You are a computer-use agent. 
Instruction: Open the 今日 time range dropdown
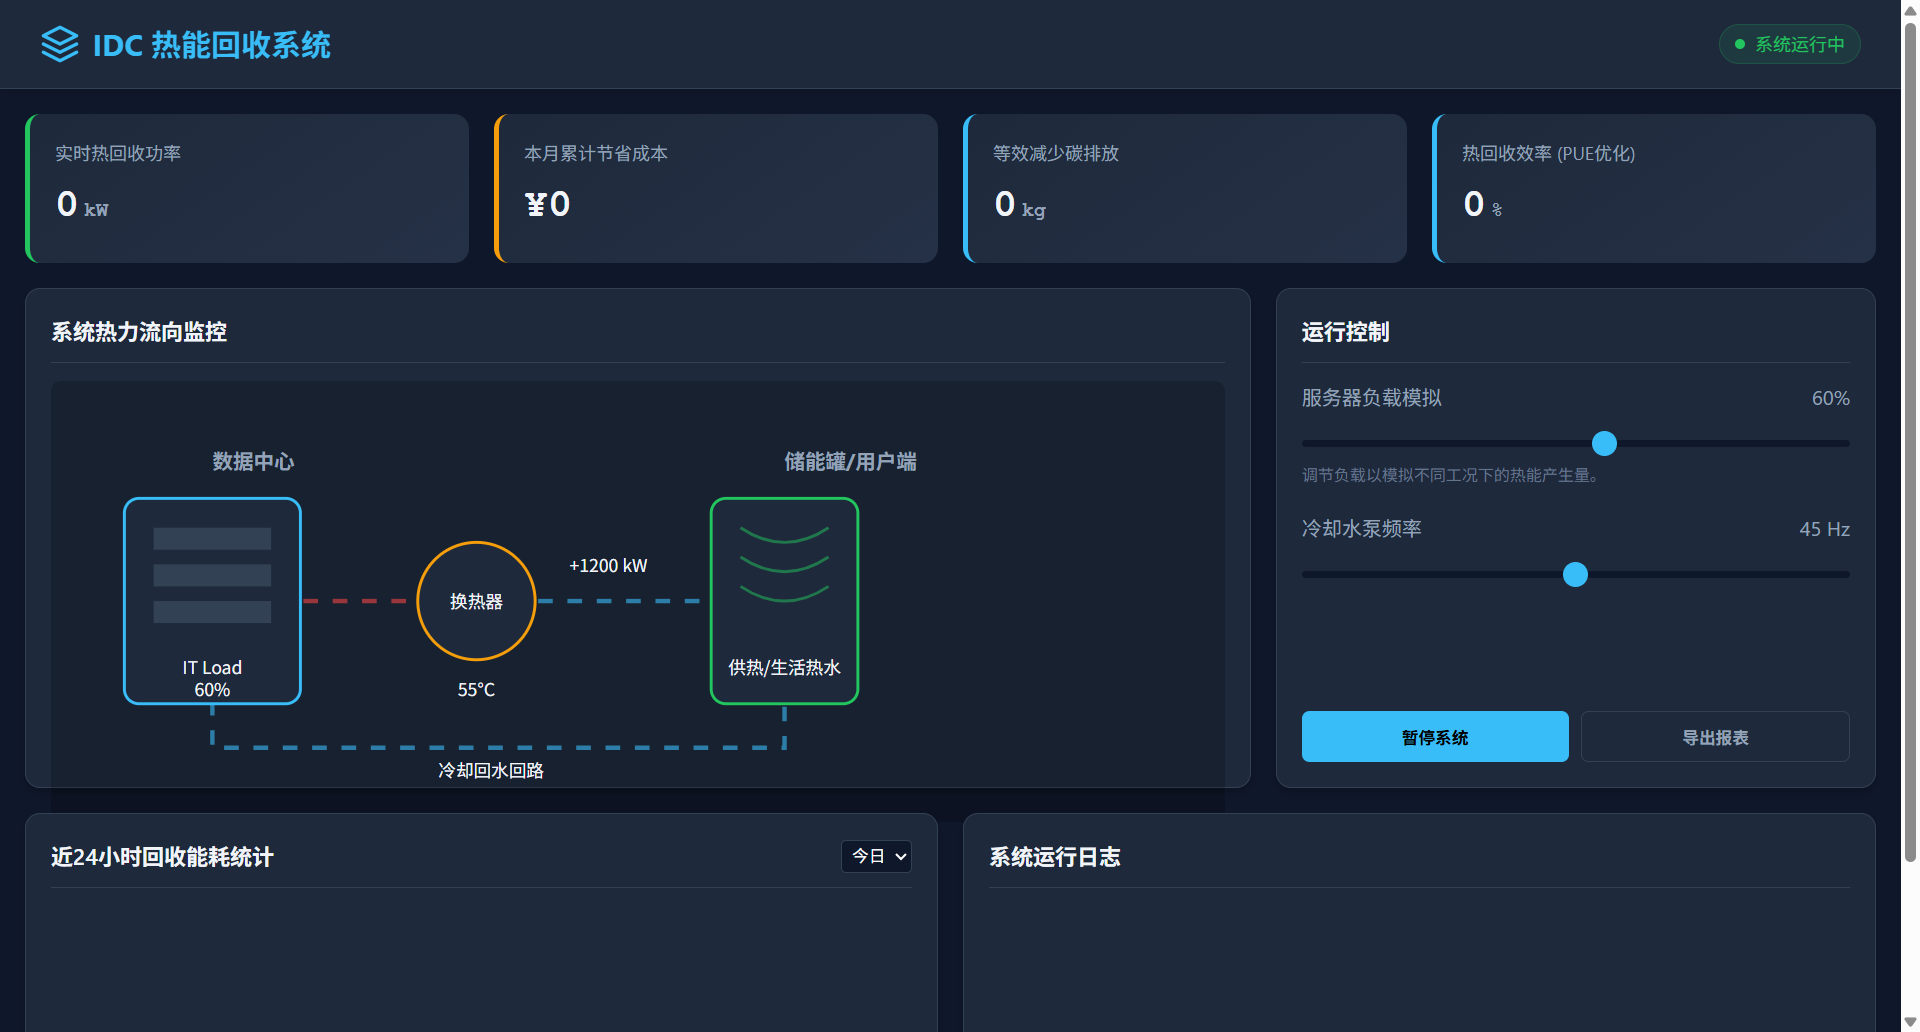[876, 856]
